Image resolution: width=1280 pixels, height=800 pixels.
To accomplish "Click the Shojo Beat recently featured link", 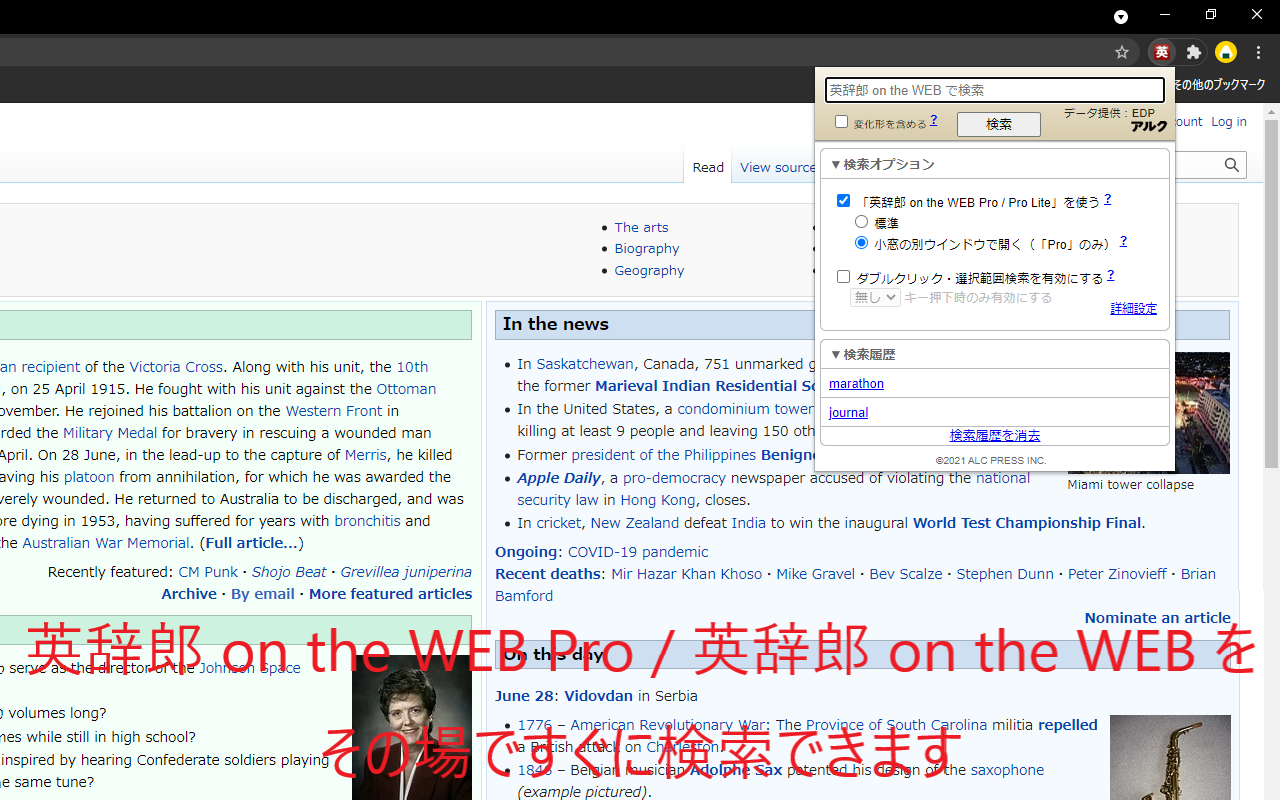I will (289, 572).
